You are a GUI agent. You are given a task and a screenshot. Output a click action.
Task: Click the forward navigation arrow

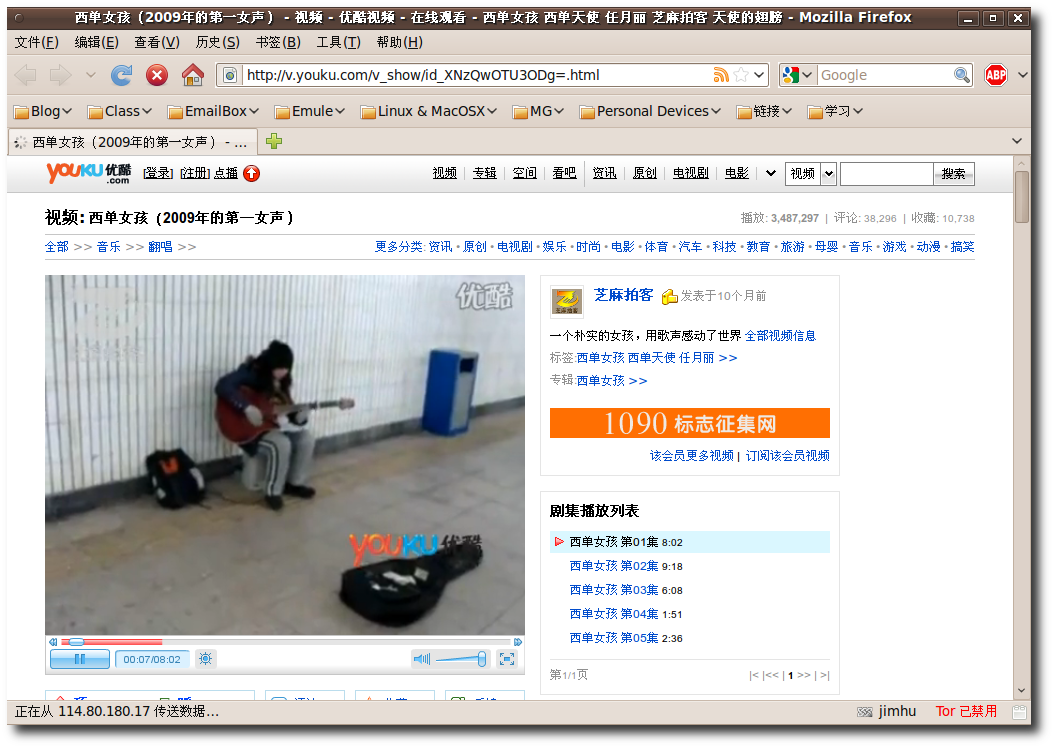60,75
